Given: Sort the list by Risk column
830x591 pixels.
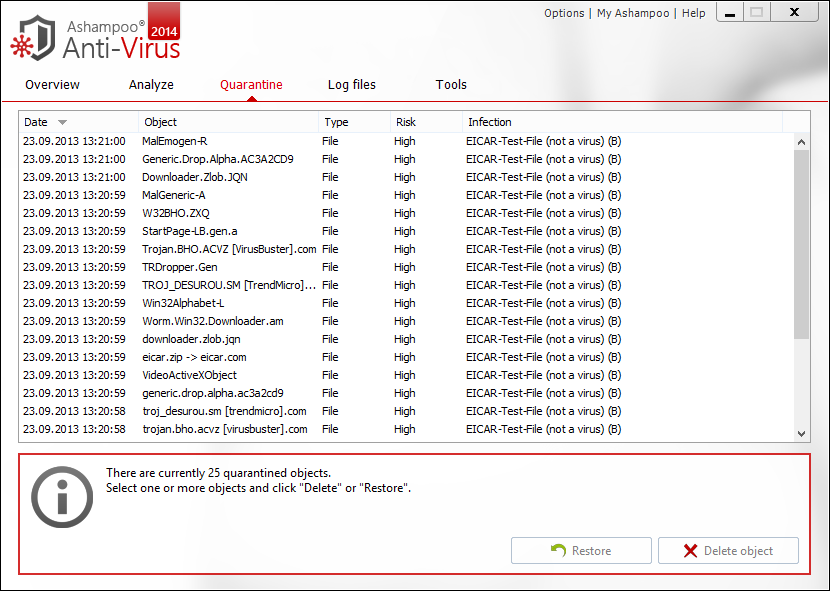Looking at the screenshot, I should [x=426, y=122].
